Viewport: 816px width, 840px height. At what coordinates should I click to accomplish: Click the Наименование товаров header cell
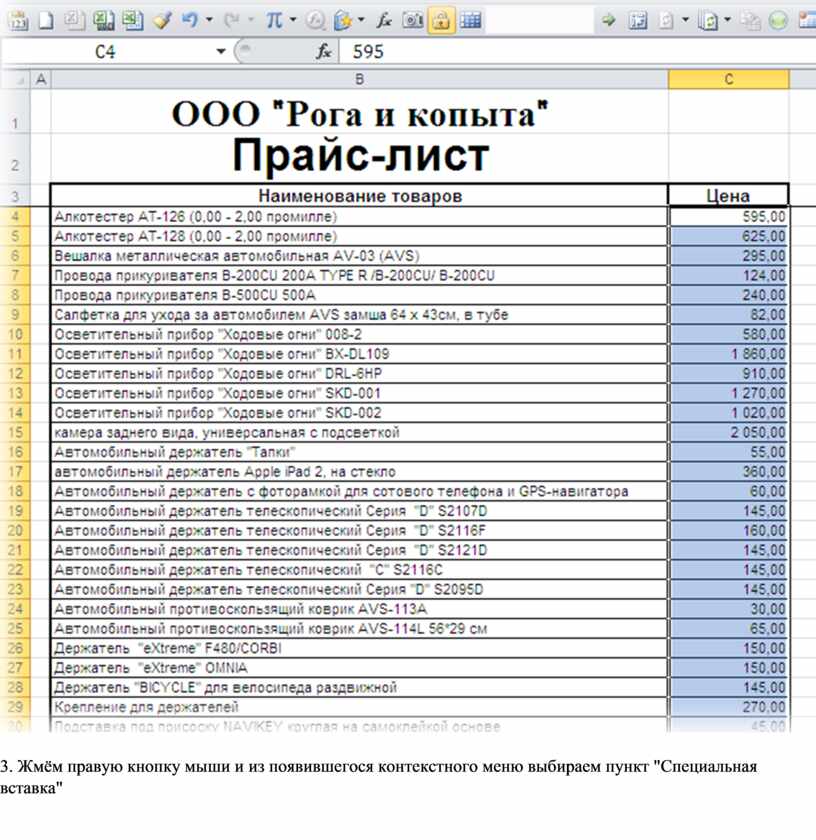[360, 196]
